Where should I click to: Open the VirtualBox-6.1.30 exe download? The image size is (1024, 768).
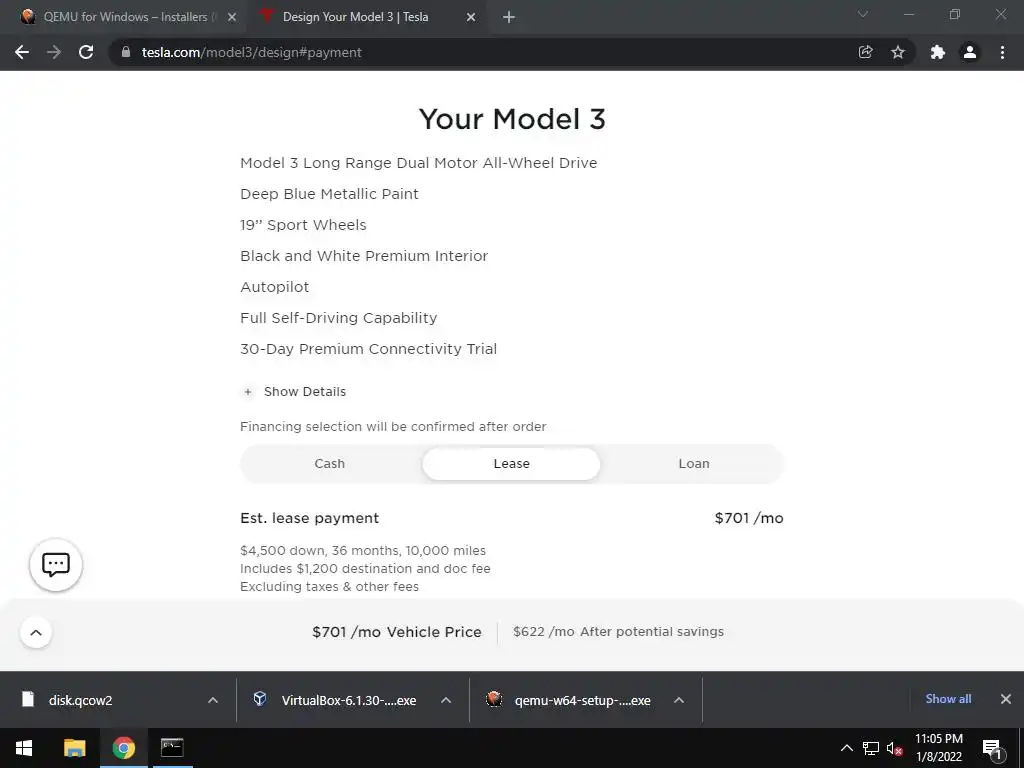(x=349, y=700)
